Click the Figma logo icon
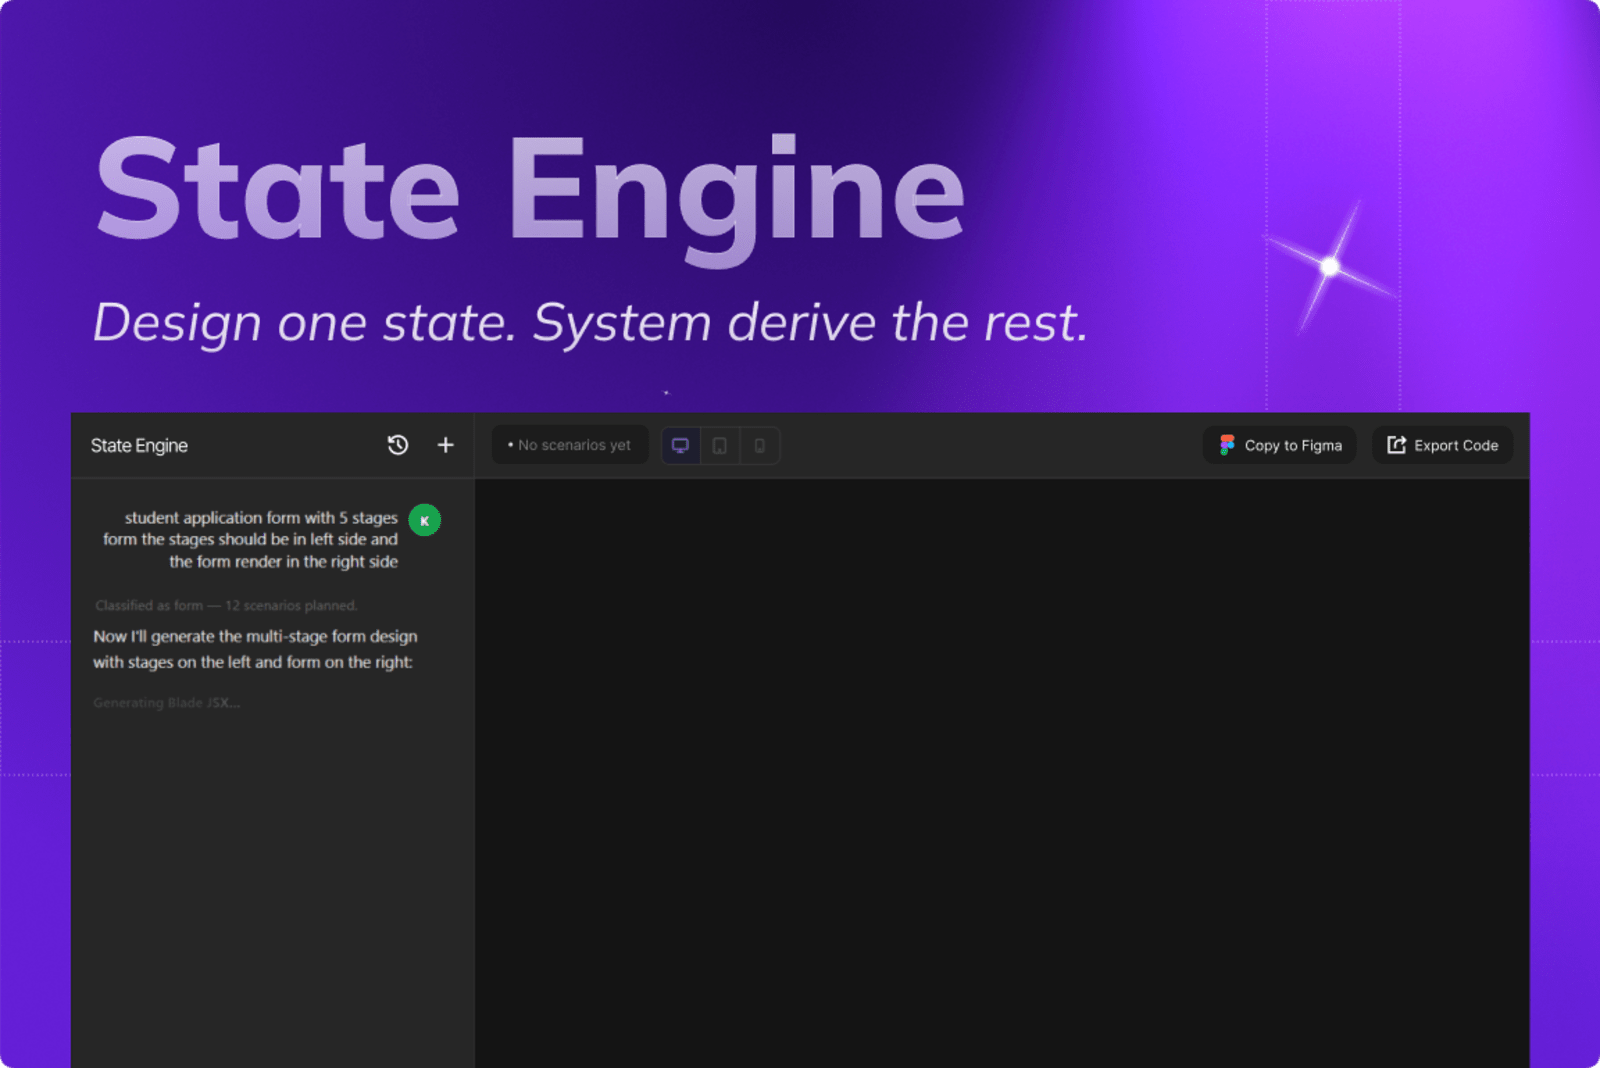 [x=1227, y=445]
